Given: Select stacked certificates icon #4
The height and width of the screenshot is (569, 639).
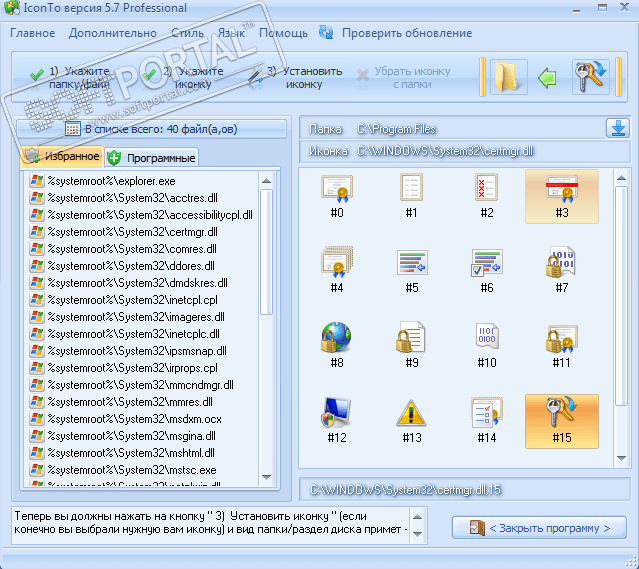Looking at the screenshot, I should [337, 271].
